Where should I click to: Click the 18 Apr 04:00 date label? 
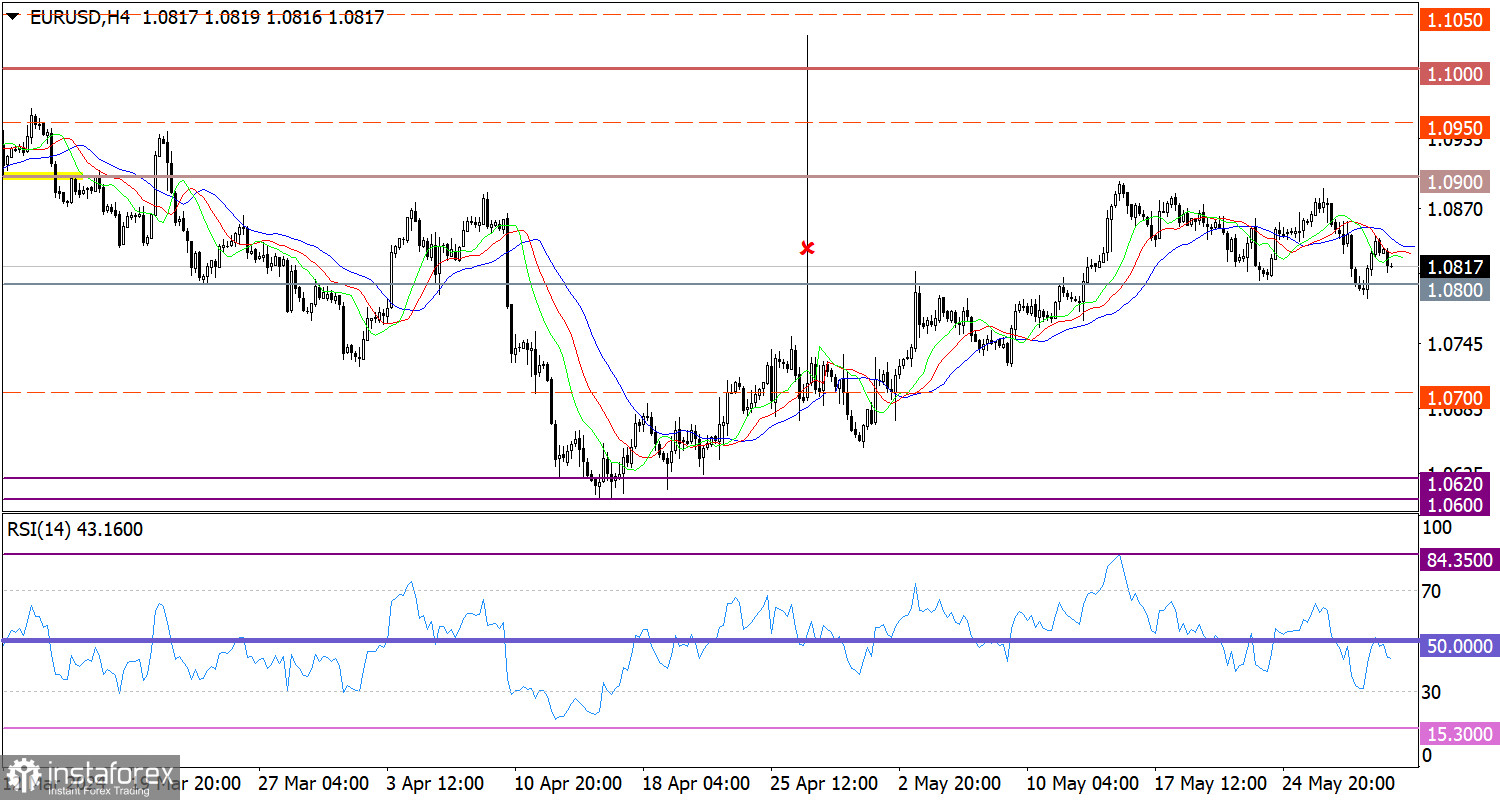696,783
